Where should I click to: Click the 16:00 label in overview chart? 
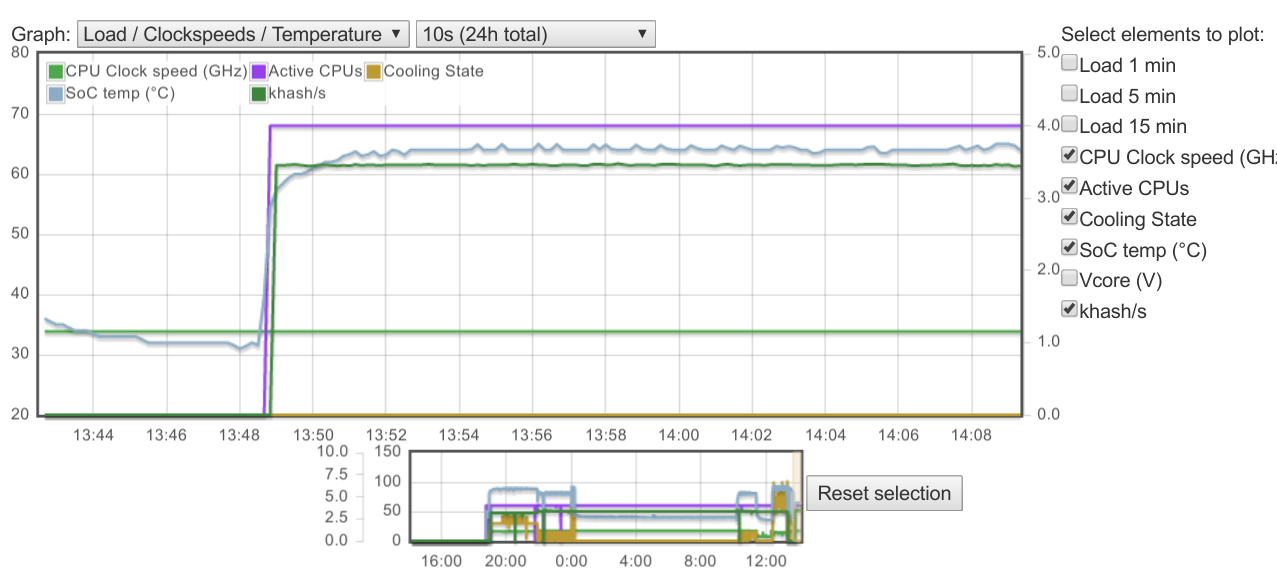440,562
